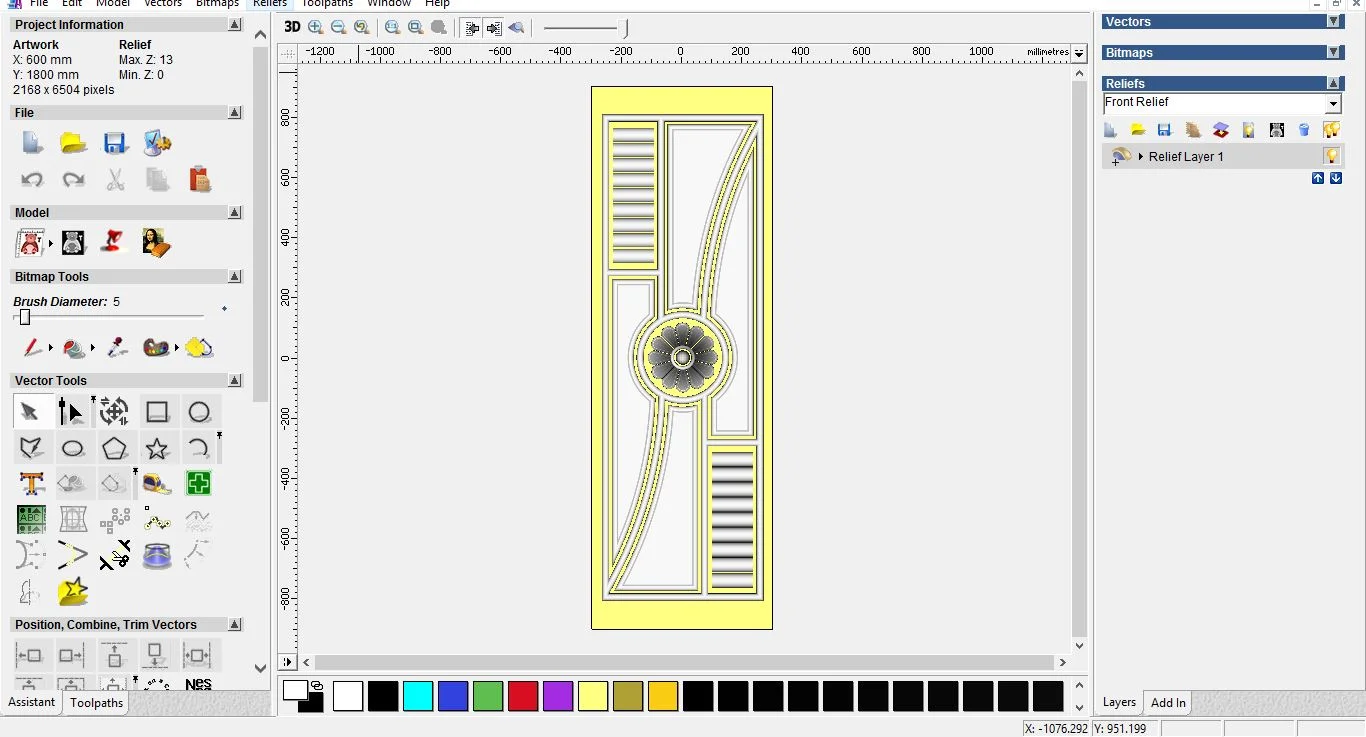Screen dimensions: 1366x737
Task: Toggle visibility bulb of Relief Layer 1
Action: tap(1331, 156)
